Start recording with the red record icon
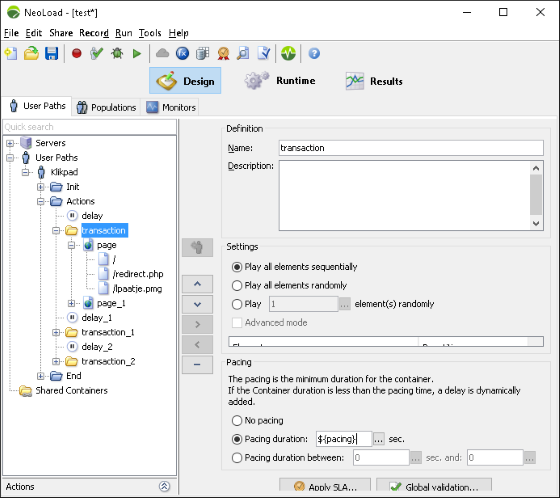Screen dimensions: 560x498 (x=76, y=54)
